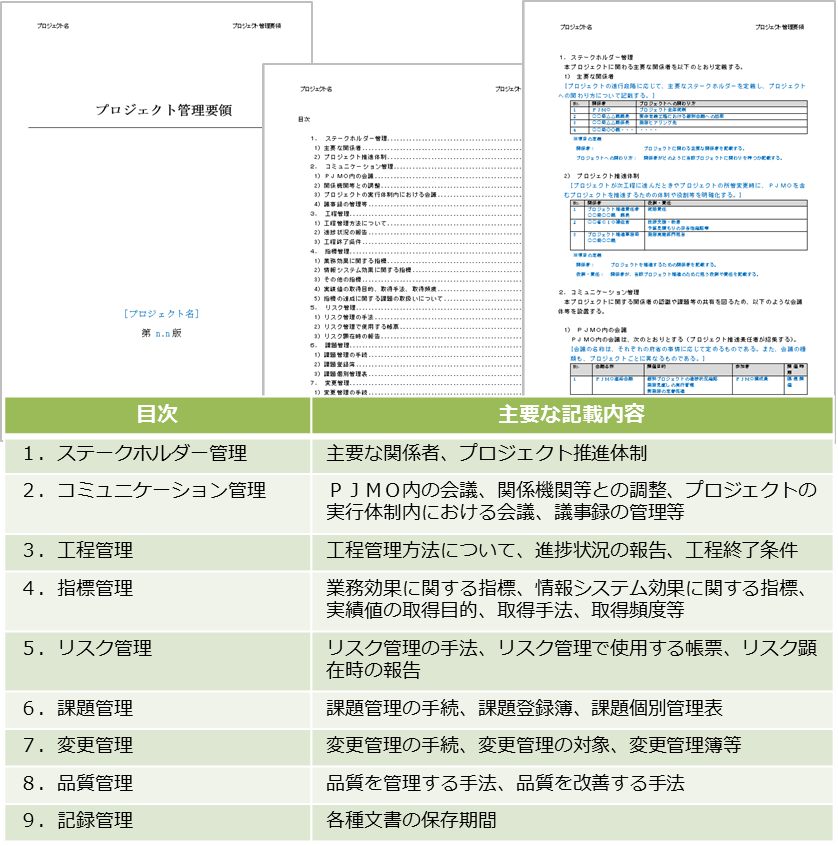This screenshot has height=846, width=838.
Task: Click table cell 4．指標管理
Action: click(x=157, y=601)
